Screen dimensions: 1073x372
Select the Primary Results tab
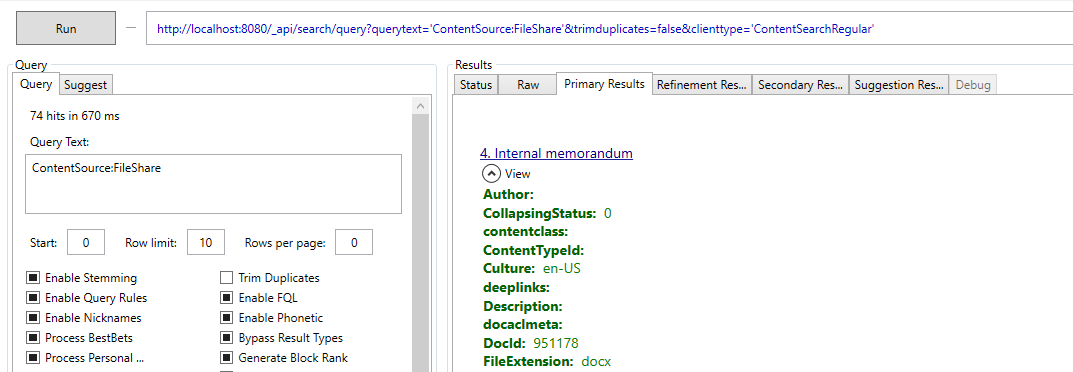604,83
